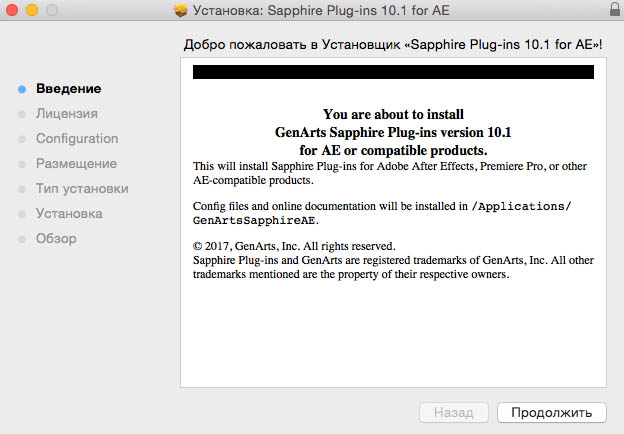
Task: Choose the Установка step in the sidebar
Action: (69, 214)
